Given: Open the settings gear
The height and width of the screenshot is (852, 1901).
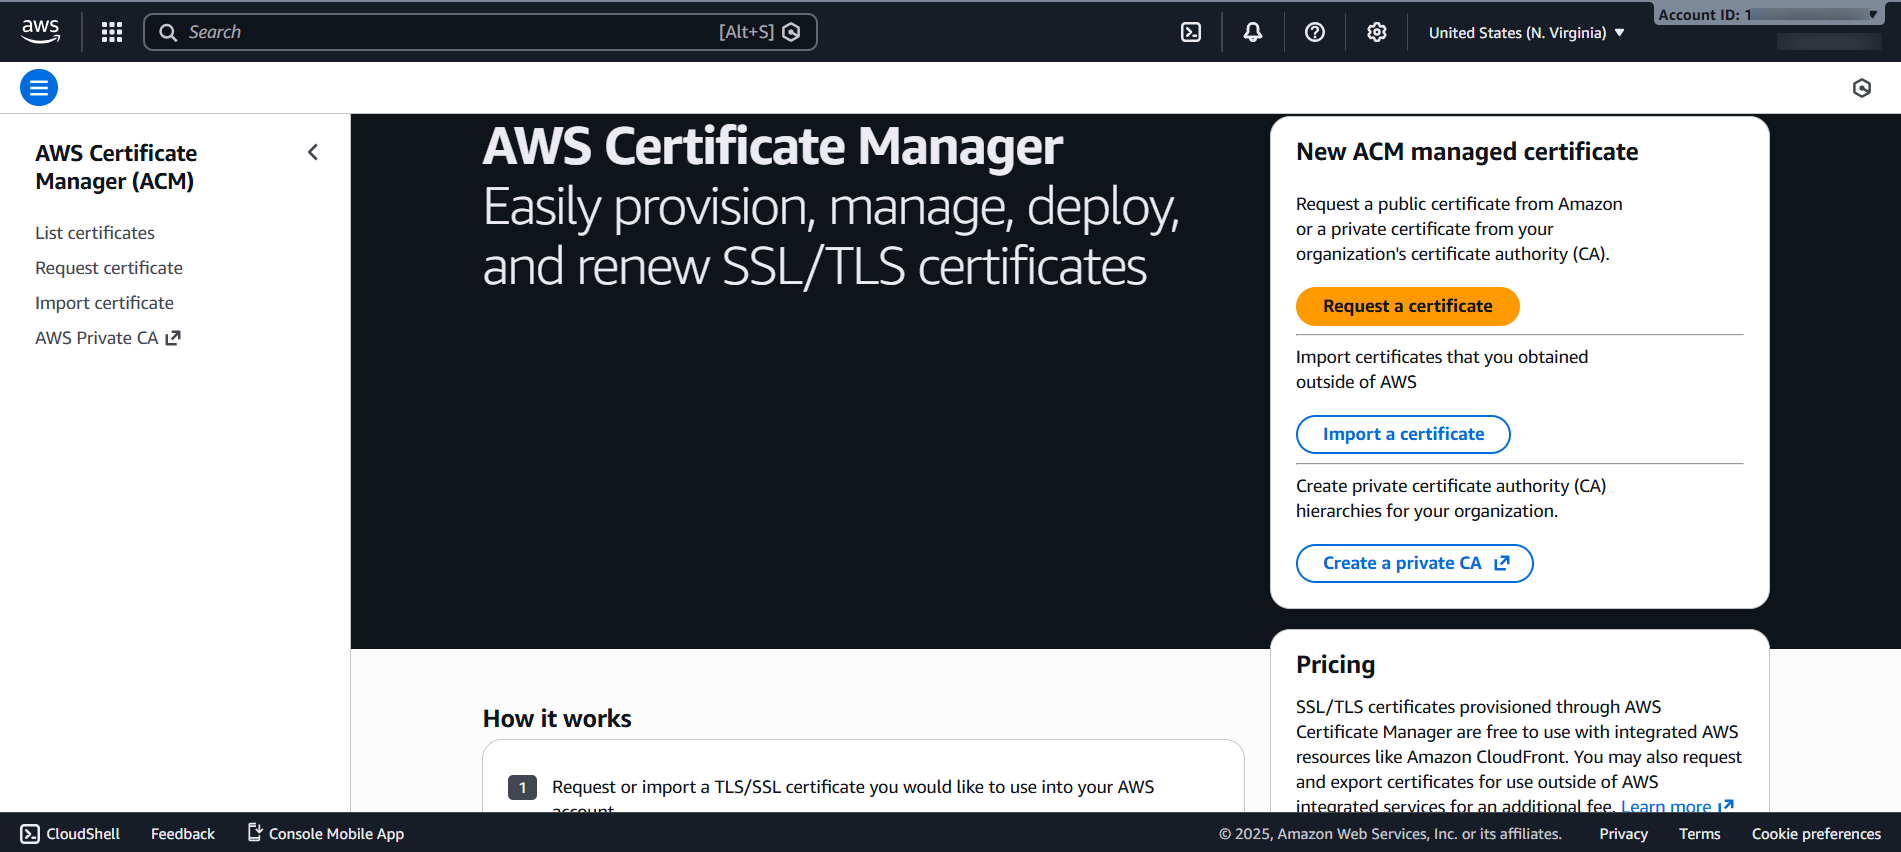Looking at the screenshot, I should (x=1377, y=32).
